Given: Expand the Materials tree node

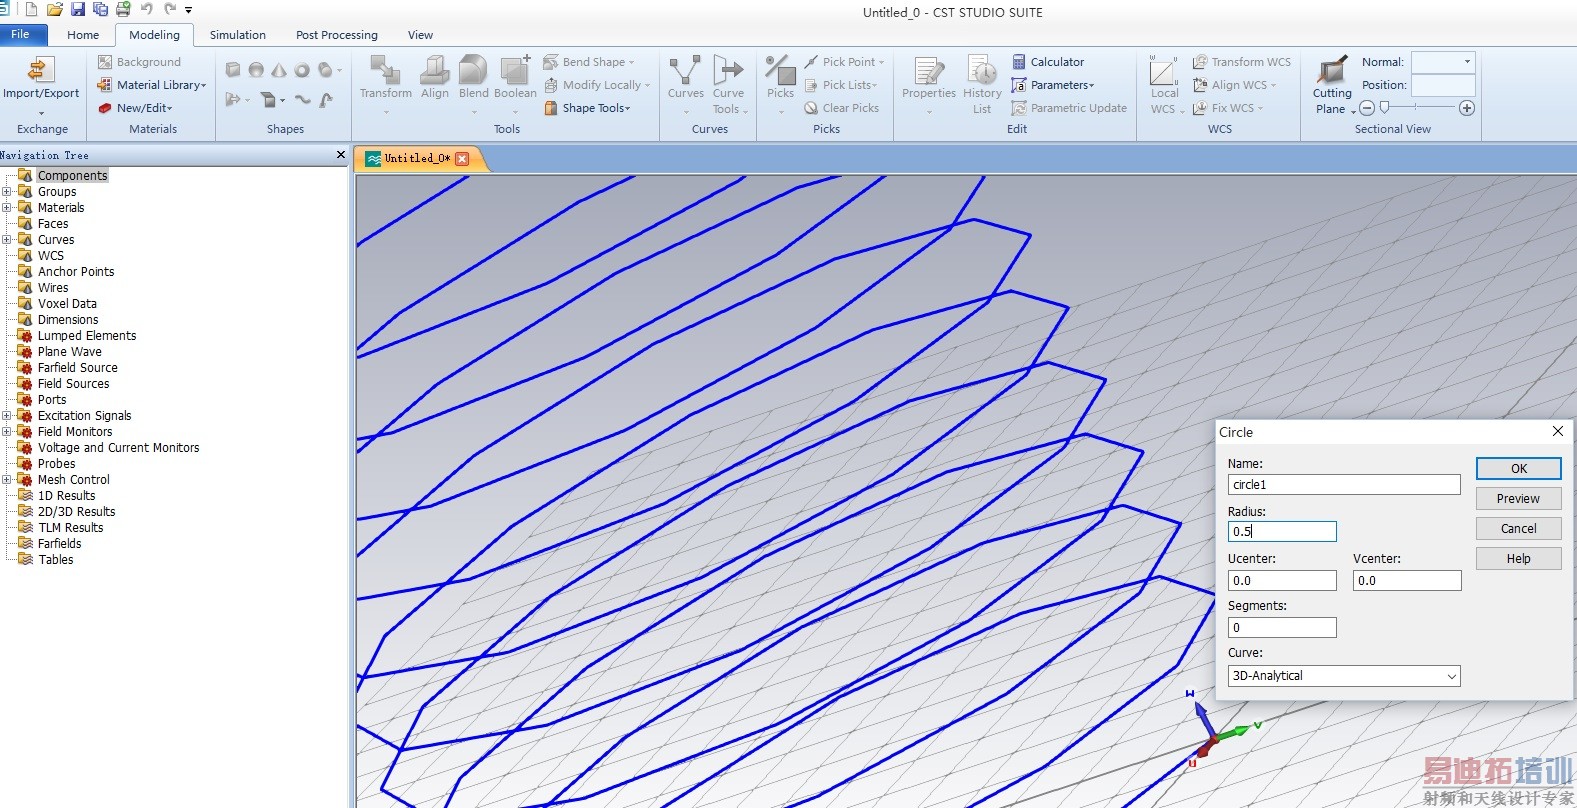Looking at the screenshot, I should point(7,208).
